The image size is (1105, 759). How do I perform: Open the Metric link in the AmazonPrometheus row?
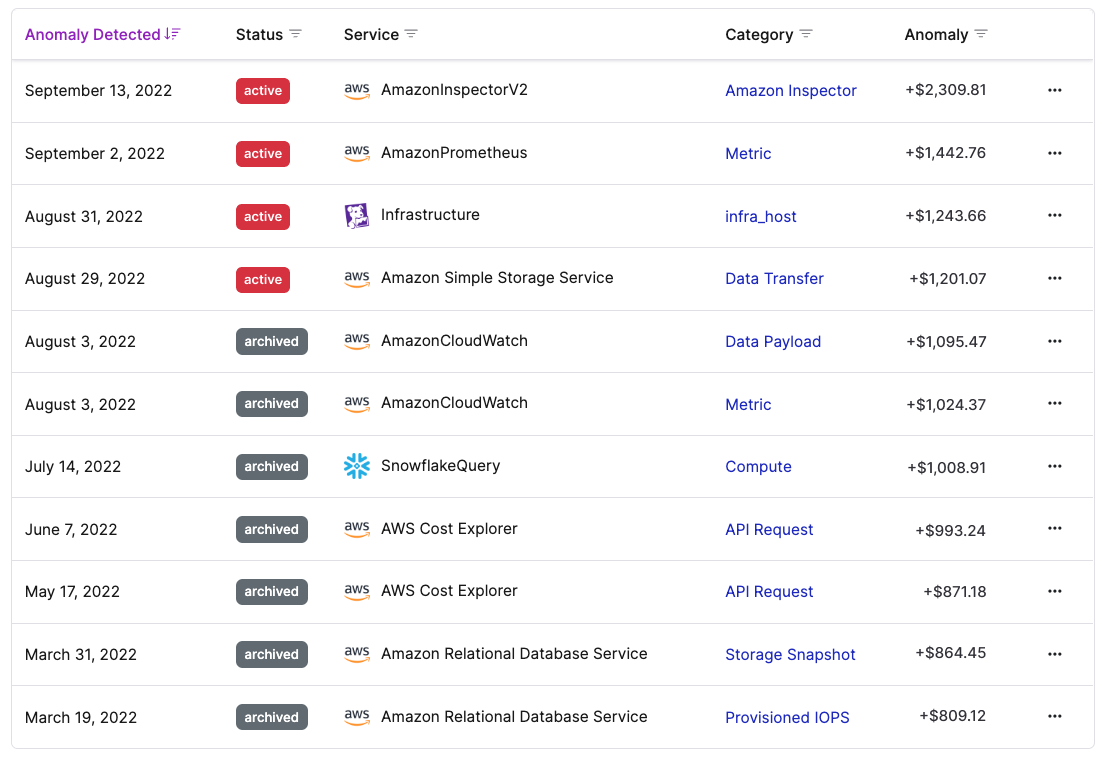pyautogui.click(x=748, y=154)
